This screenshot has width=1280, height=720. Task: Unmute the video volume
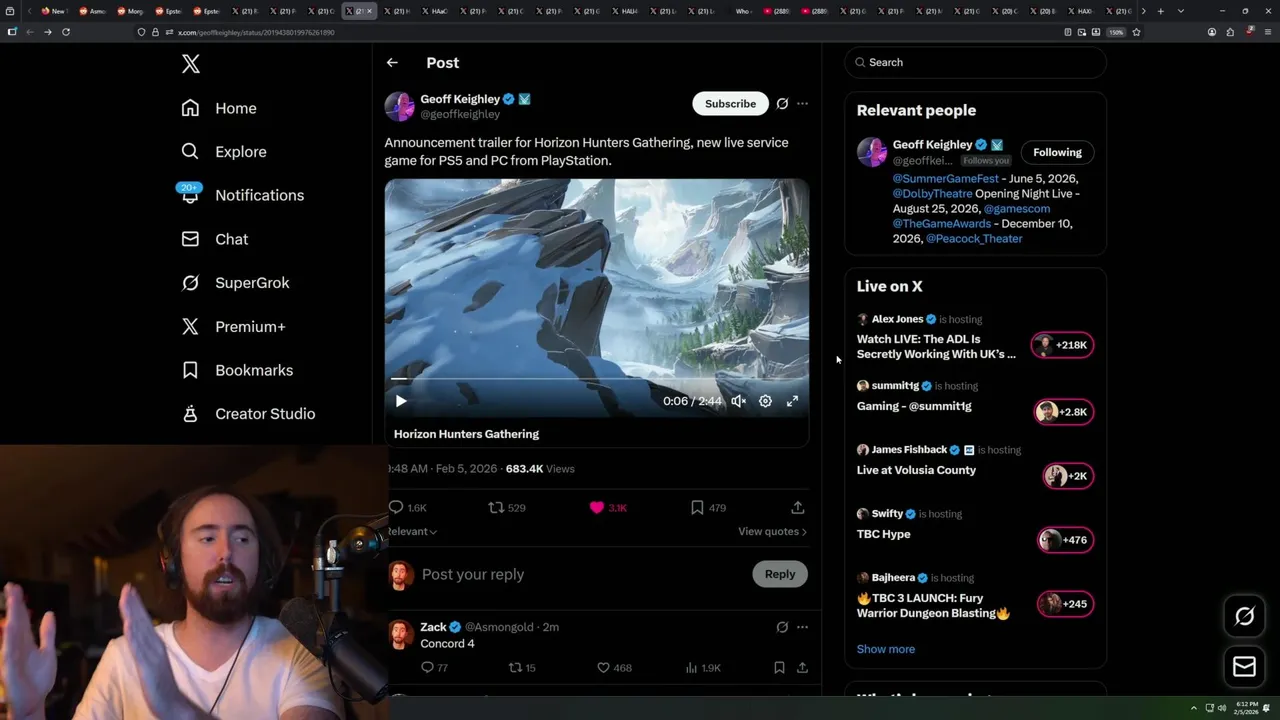click(738, 401)
